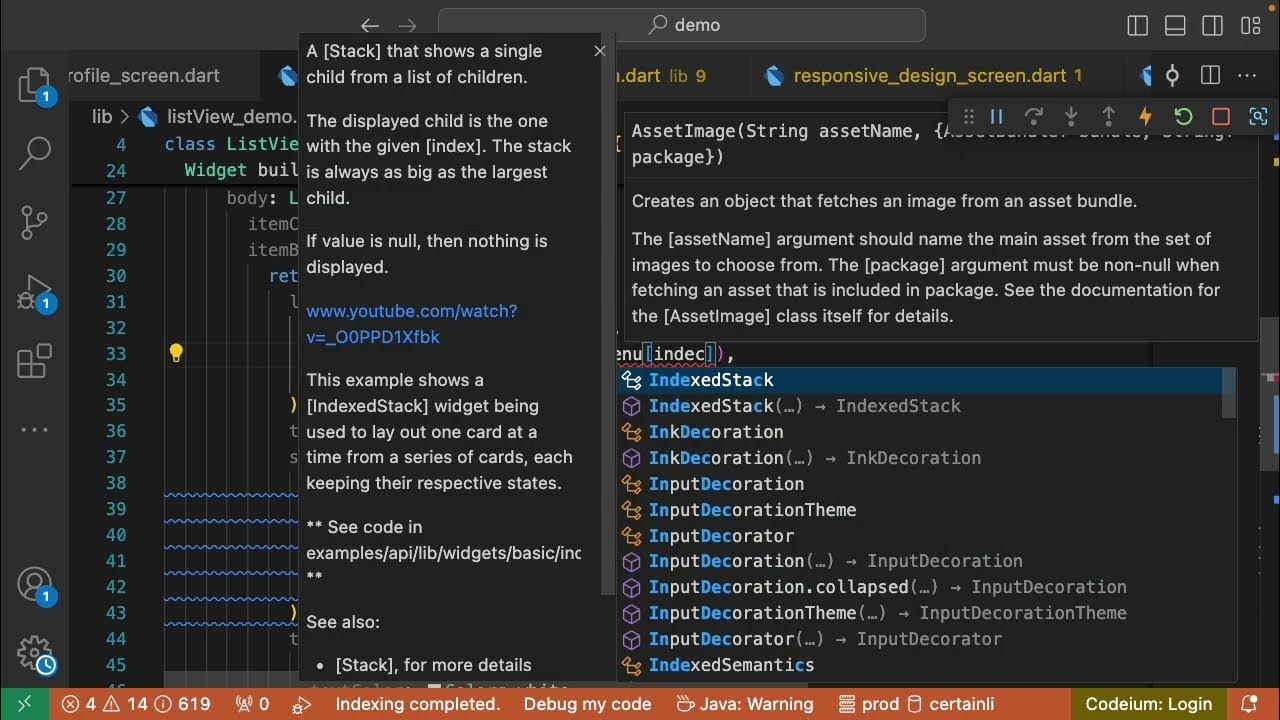Click the autocomplete list scrollbar
Screen dimensions: 1280x720
1230,395
